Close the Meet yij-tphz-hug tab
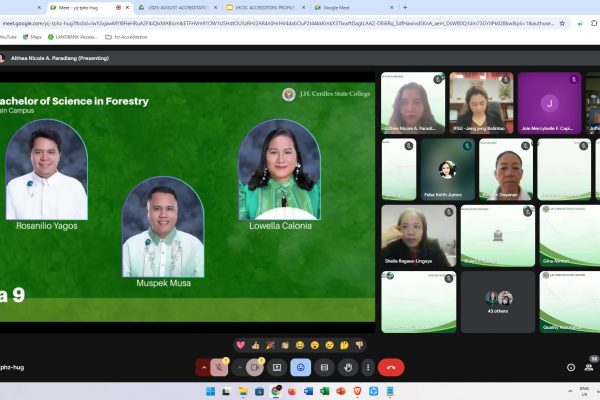 (x=127, y=7)
